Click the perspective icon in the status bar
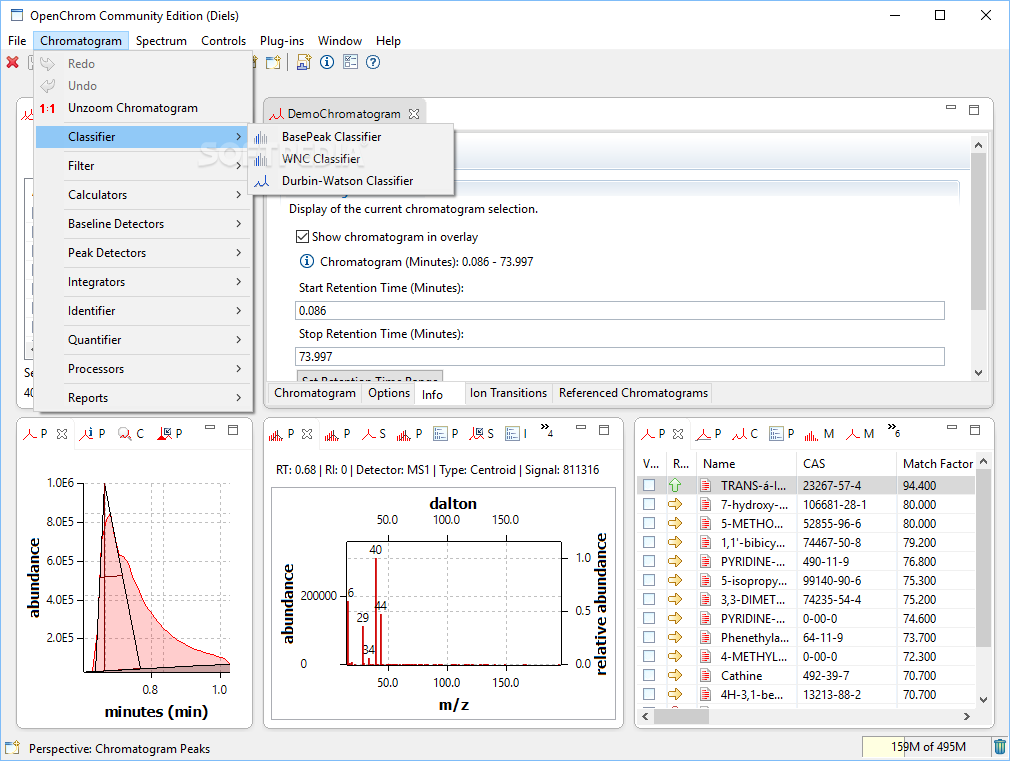This screenshot has width=1010, height=761. [x=12, y=748]
